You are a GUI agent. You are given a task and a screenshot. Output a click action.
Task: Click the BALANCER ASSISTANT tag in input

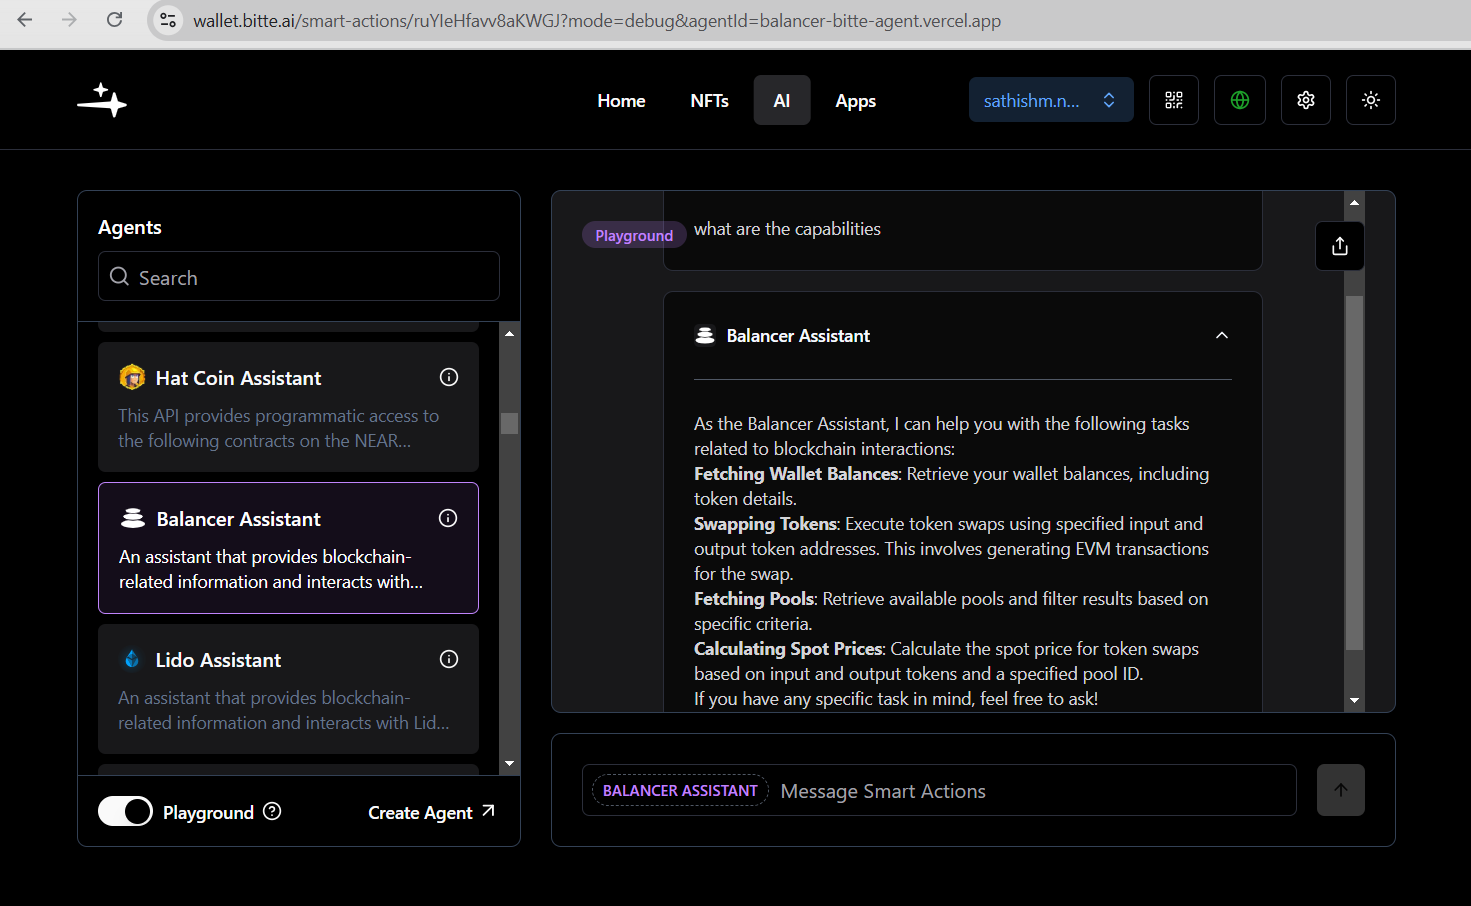tap(680, 790)
